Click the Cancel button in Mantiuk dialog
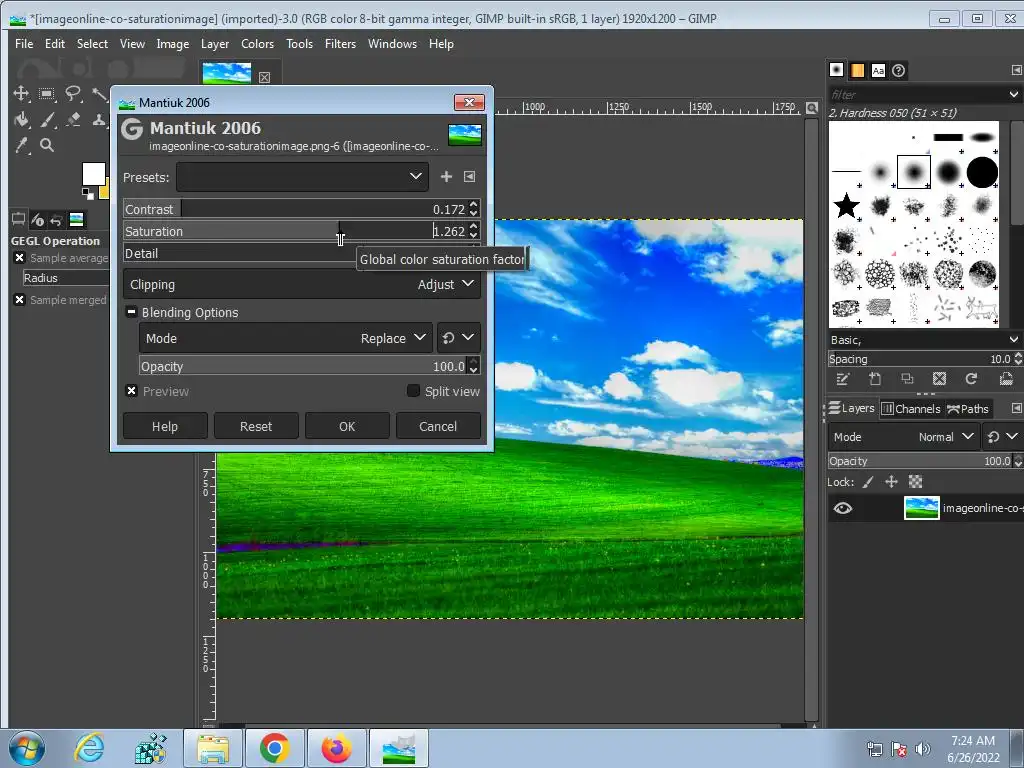The width and height of the screenshot is (1024, 768). click(x=438, y=426)
